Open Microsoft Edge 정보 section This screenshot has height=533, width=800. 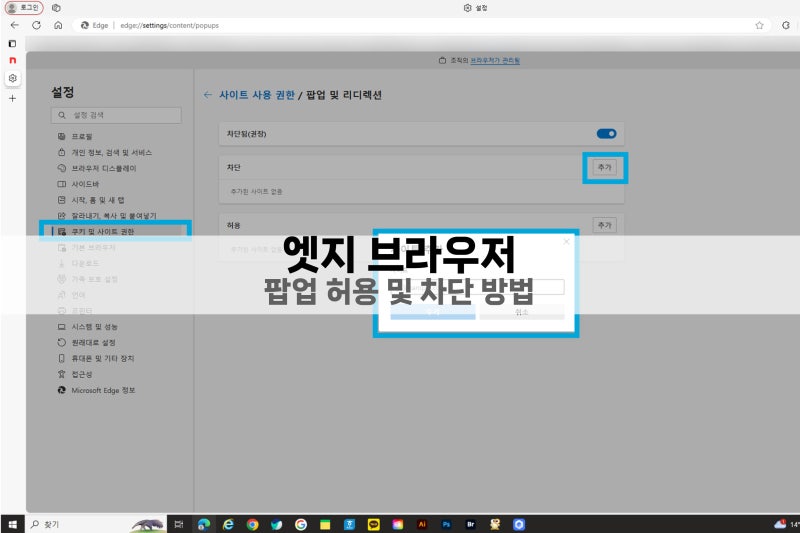(103, 390)
